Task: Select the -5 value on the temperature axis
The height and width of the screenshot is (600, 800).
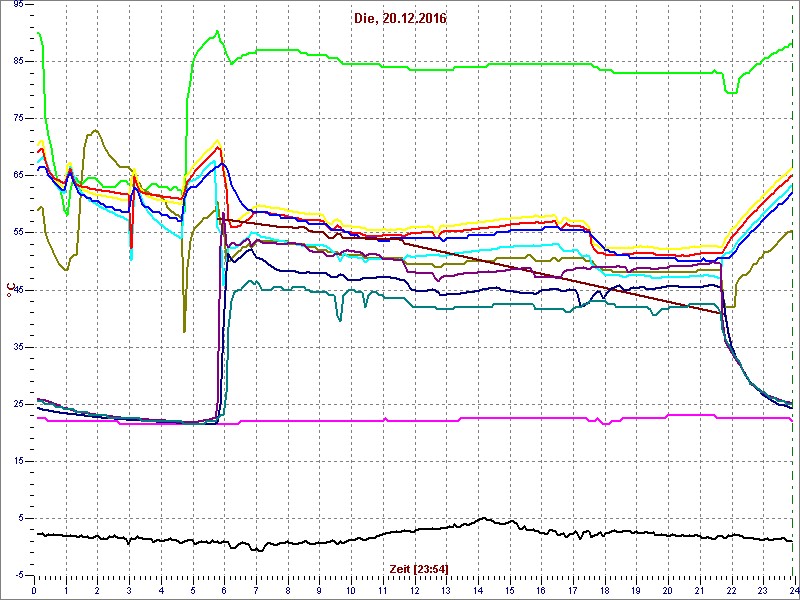Action: click(17, 576)
